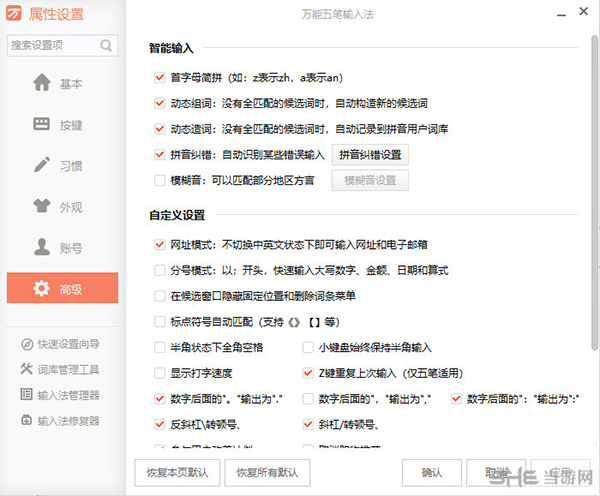Disable 拼音纠错 checkbox

tap(160, 155)
